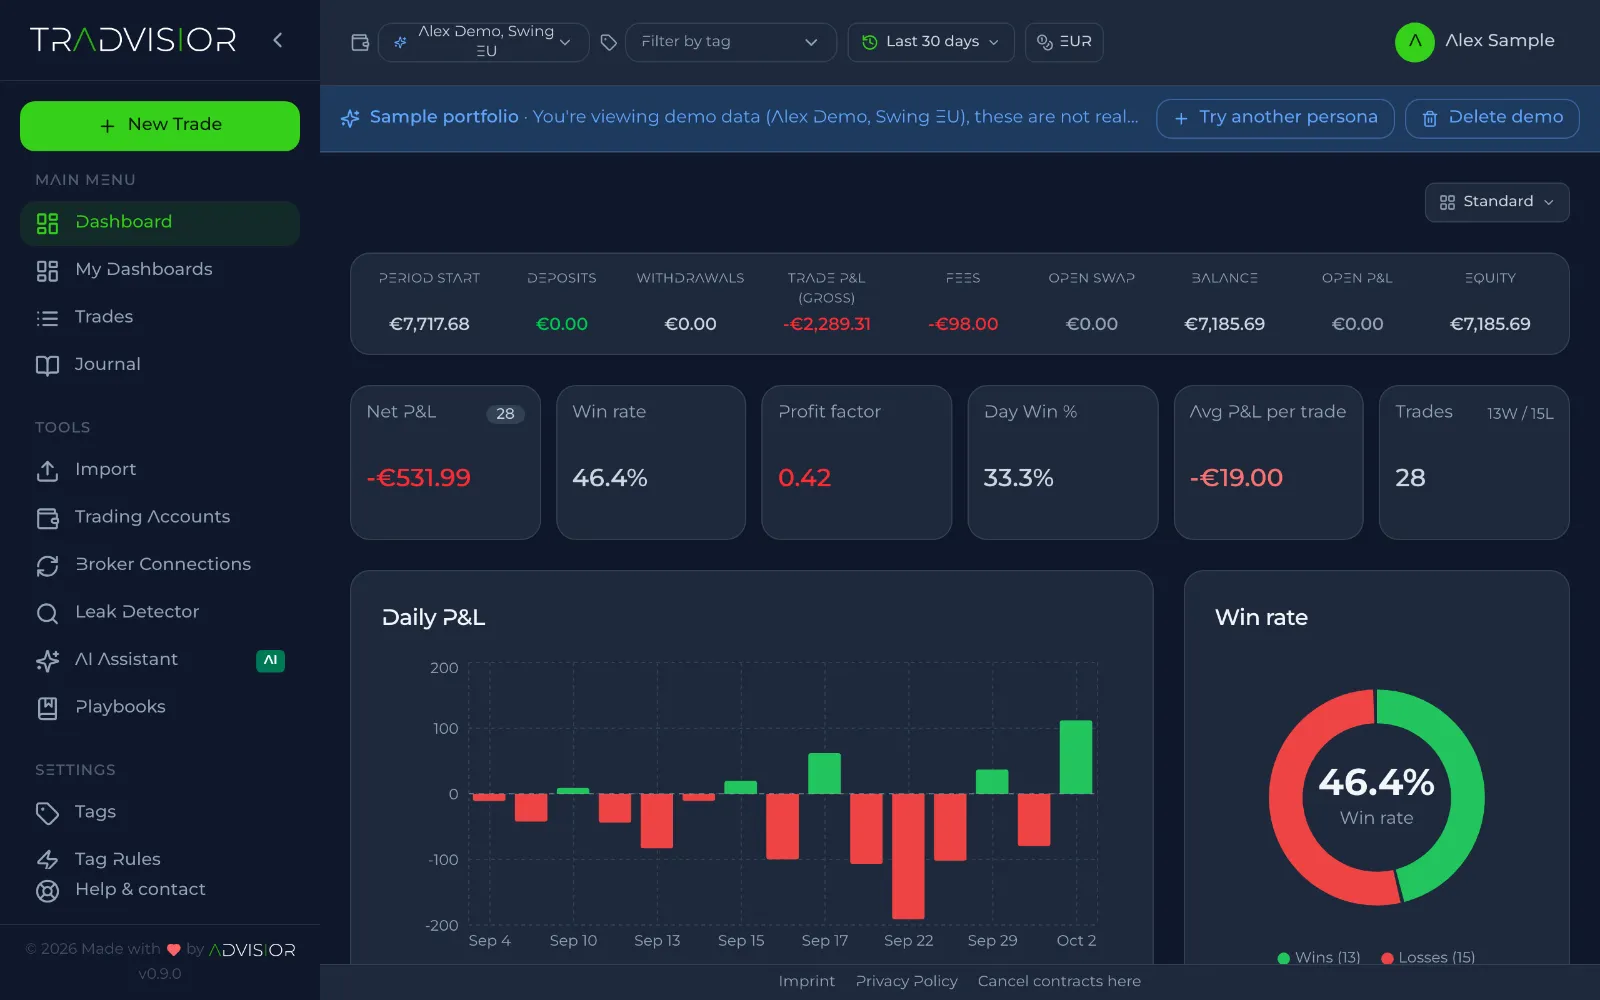Click the wallet icon in the top bar
This screenshot has height=1000, width=1600.
point(360,42)
